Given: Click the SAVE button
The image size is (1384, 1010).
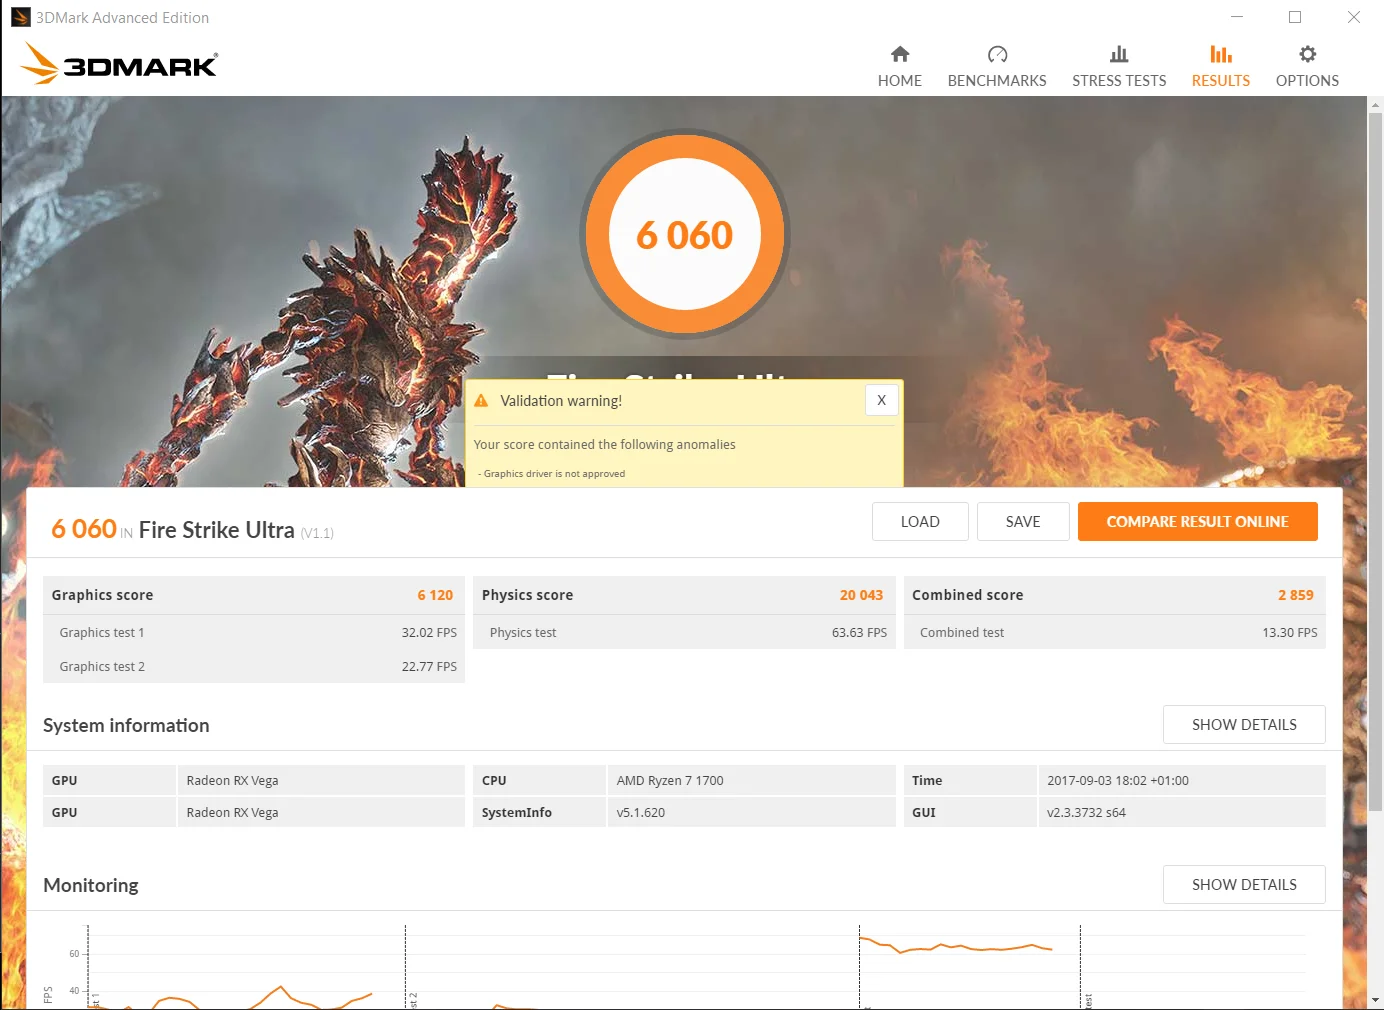Looking at the screenshot, I should click(x=1023, y=521).
